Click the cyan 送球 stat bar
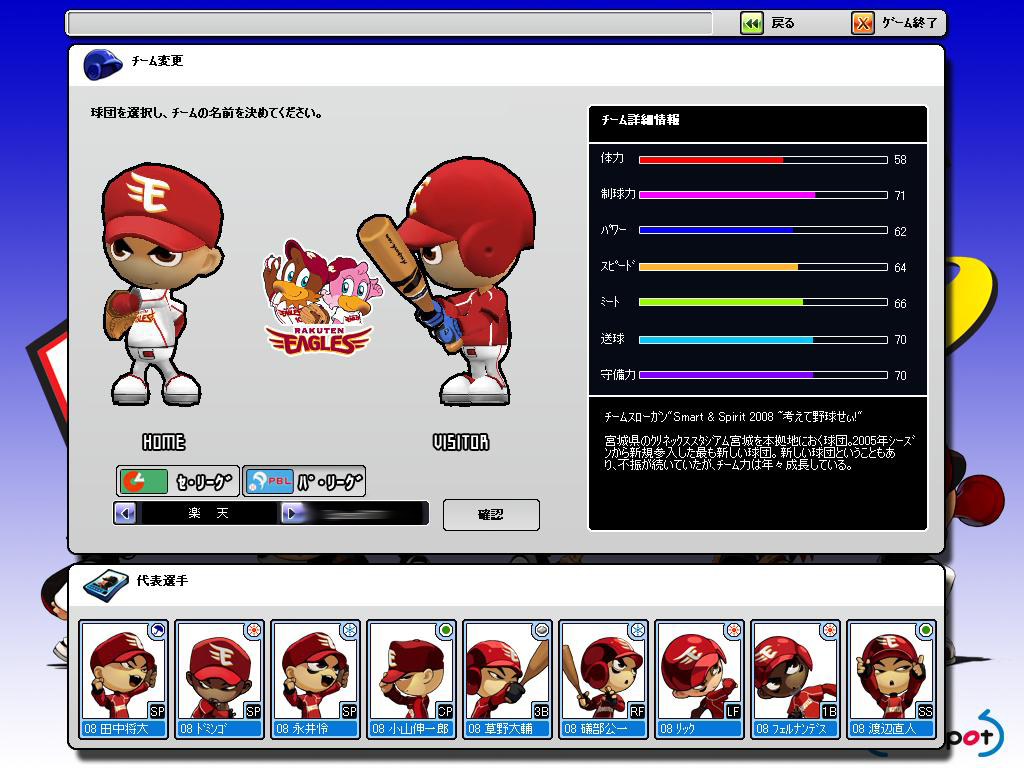This screenshot has height=768, width=1024. (x=763, y=340)
